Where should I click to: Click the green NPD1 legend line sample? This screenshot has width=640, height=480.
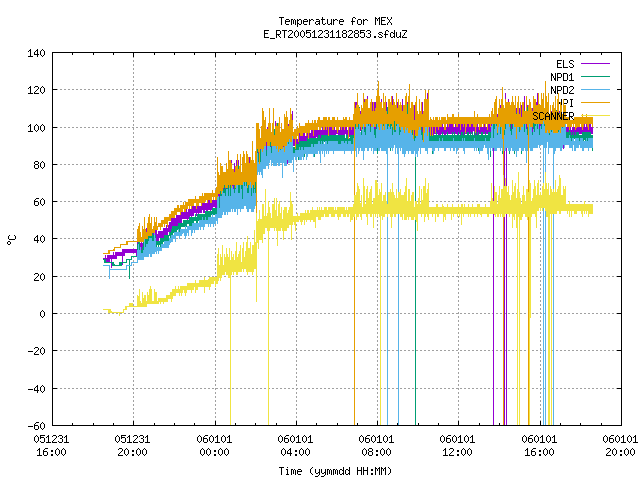click(595, 77)
